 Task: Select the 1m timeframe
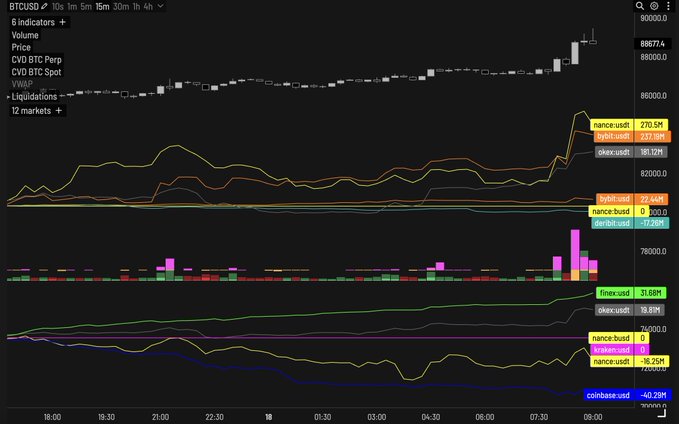click(x=72, y=6)
